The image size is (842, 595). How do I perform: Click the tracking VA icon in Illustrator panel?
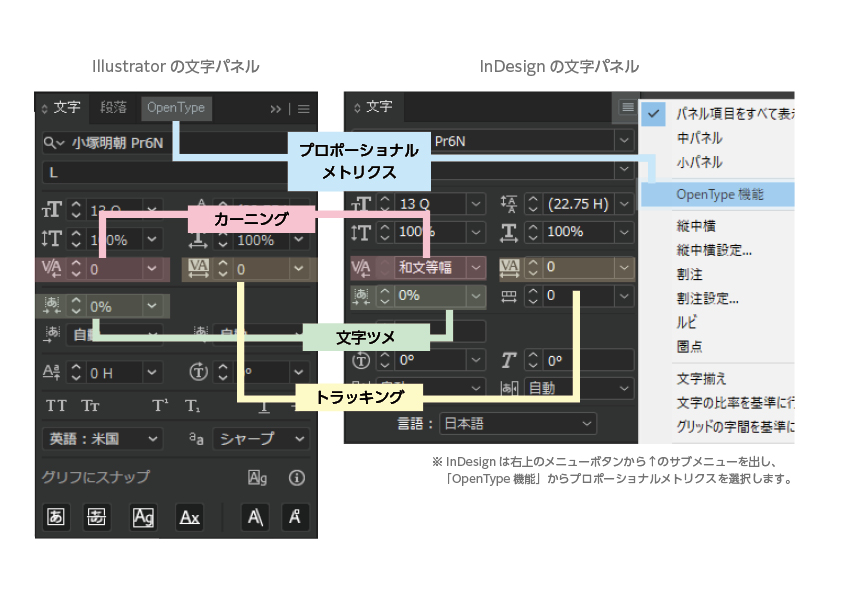point(198,267)
